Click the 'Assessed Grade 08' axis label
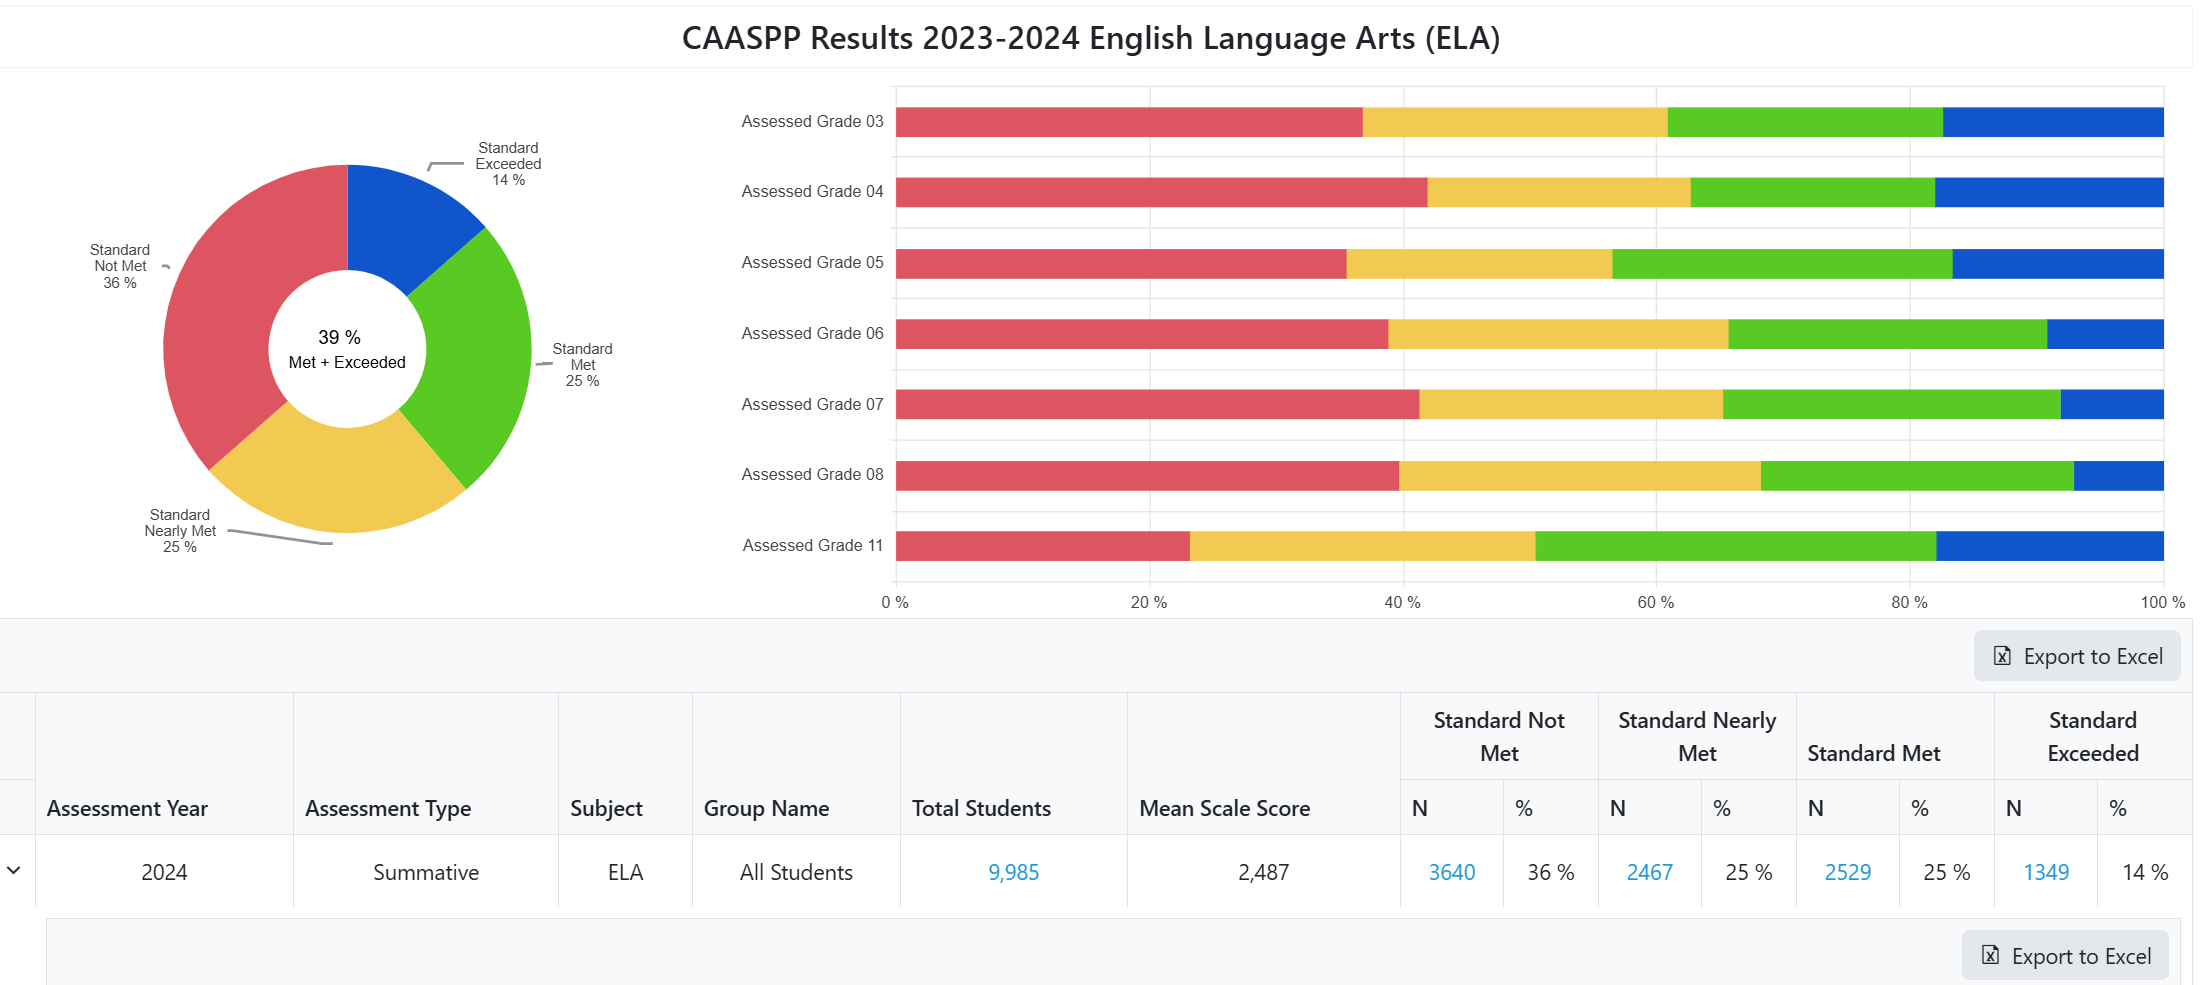Screen dimensions: 2203x985 (x=812, y=474)
